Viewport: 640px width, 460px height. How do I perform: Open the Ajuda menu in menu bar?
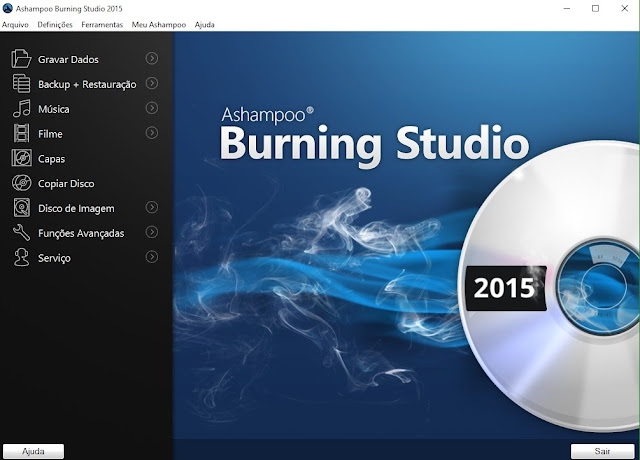(x=204, y=25)
